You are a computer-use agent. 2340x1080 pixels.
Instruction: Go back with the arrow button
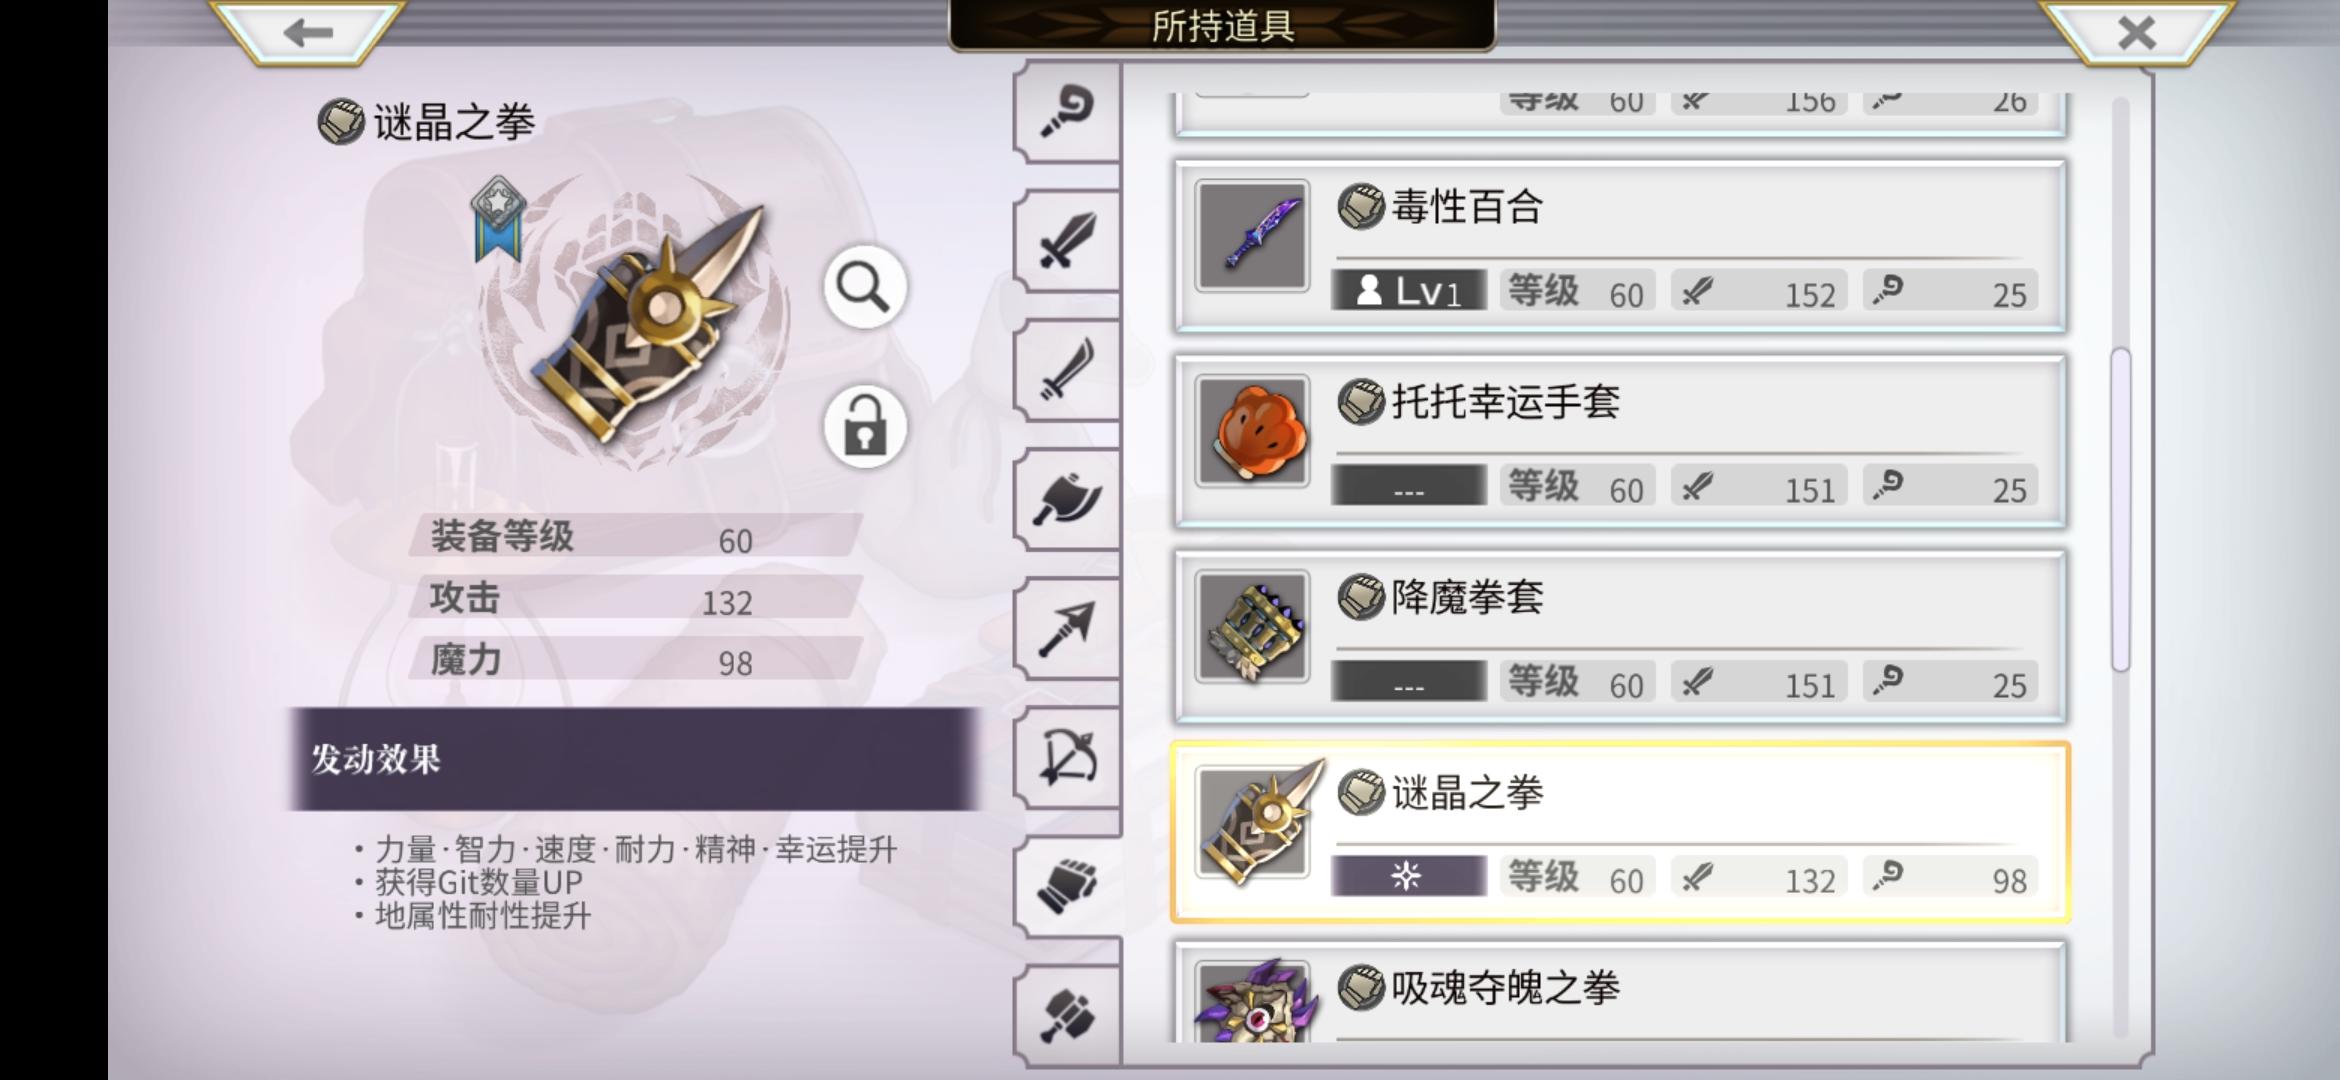(308, 32)
